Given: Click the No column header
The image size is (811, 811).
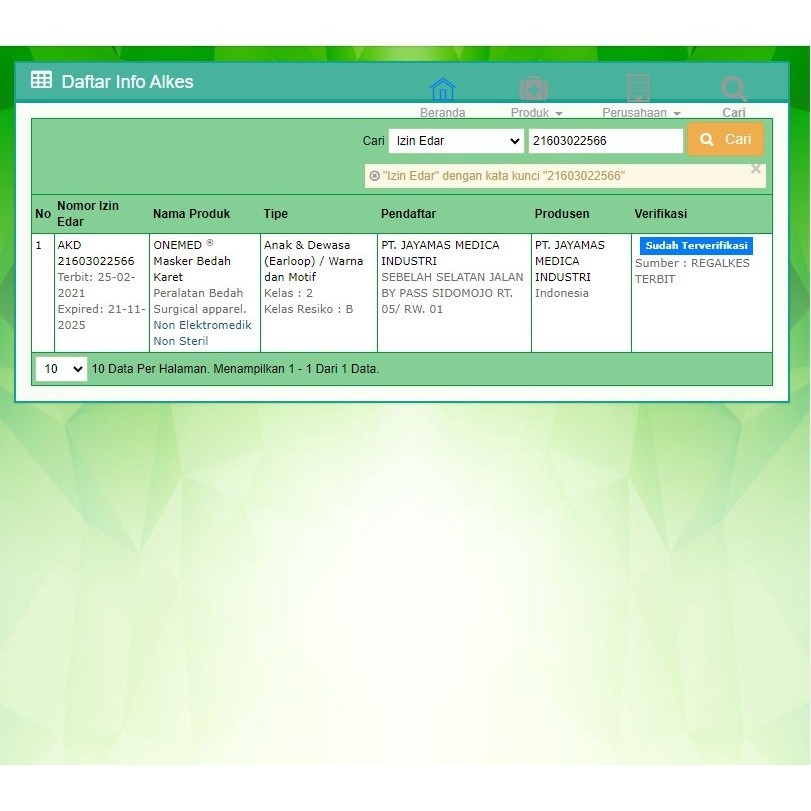Looking at the screenshot, I should pos(43,214).
